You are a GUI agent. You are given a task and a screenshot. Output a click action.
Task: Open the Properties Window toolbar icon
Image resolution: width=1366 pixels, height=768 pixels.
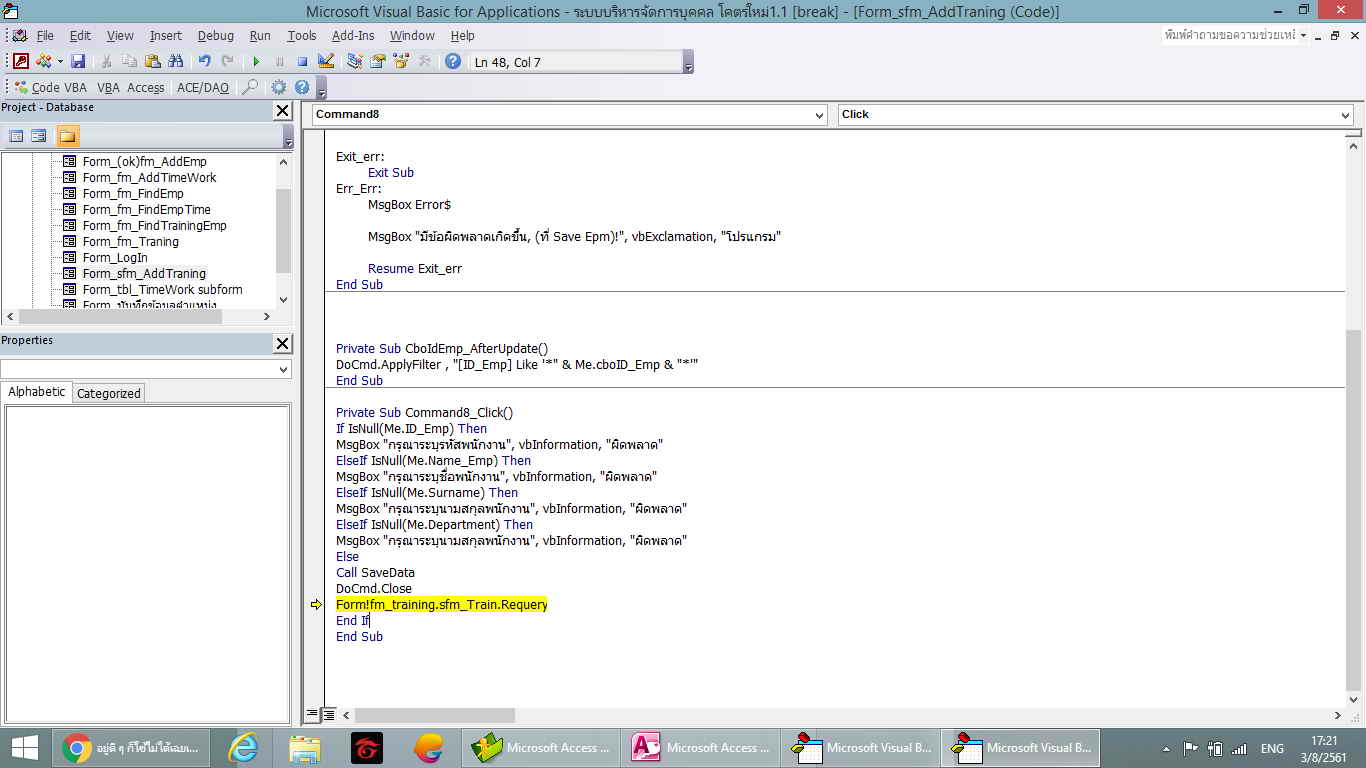click(377, 62)
